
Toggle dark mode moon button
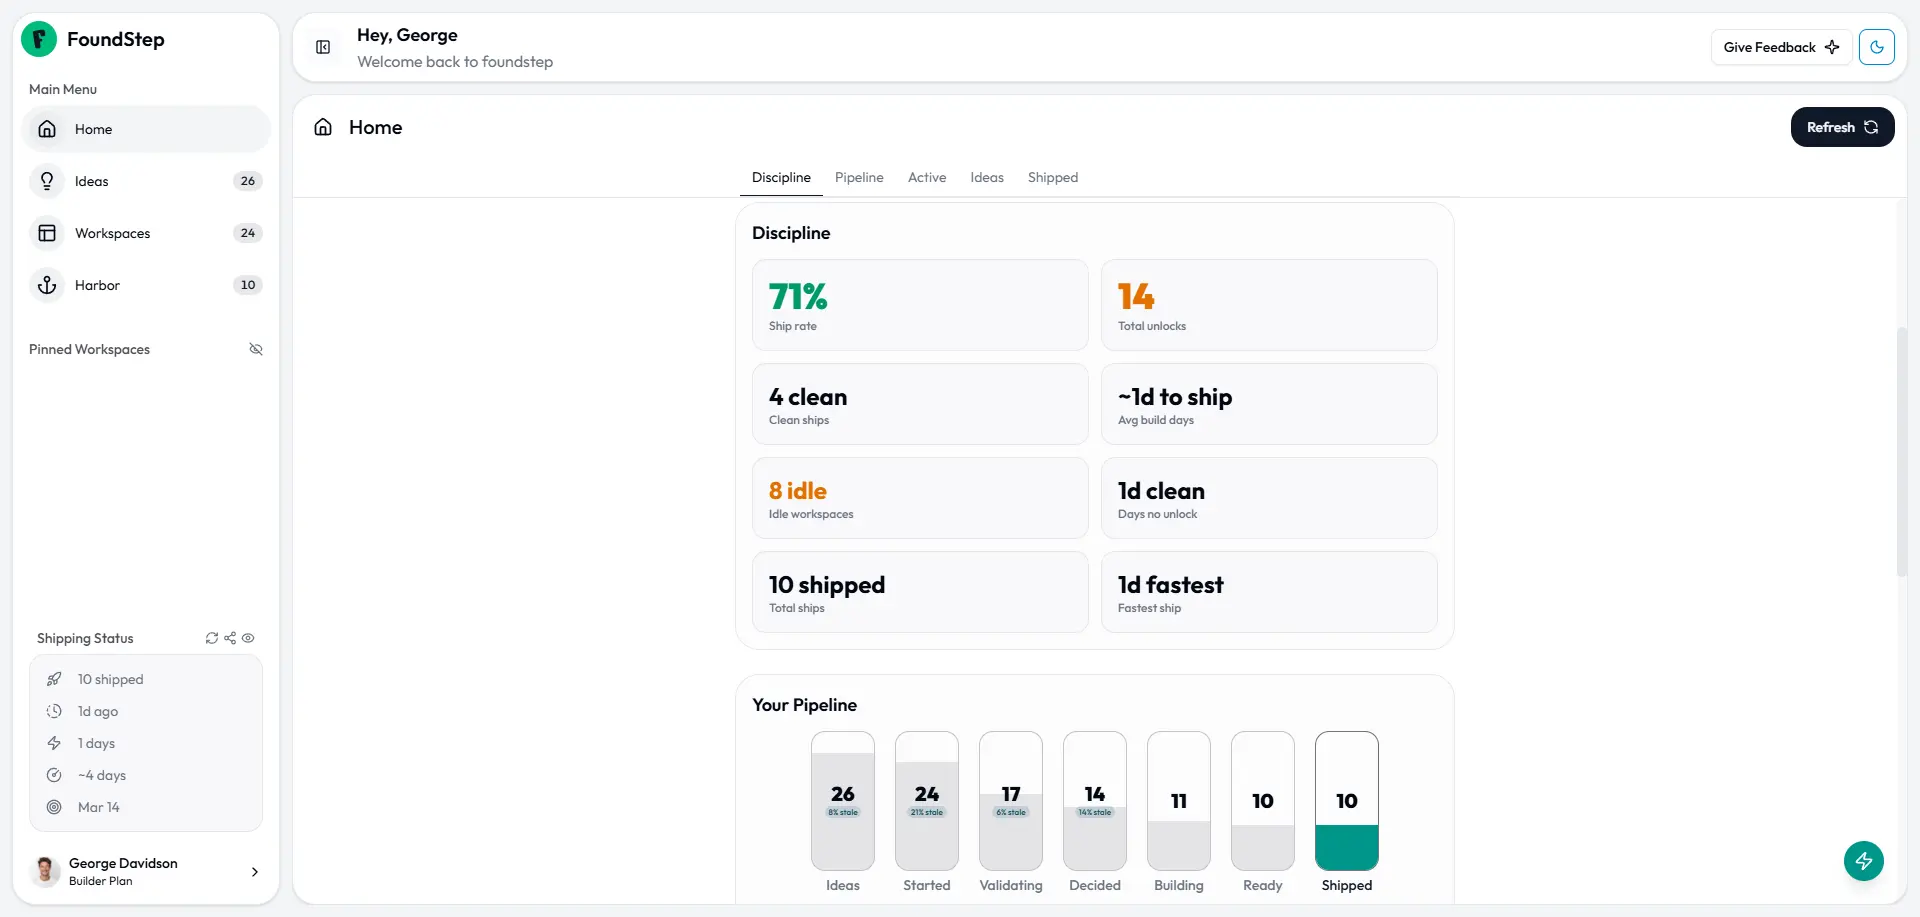[x=1877, y=47]
